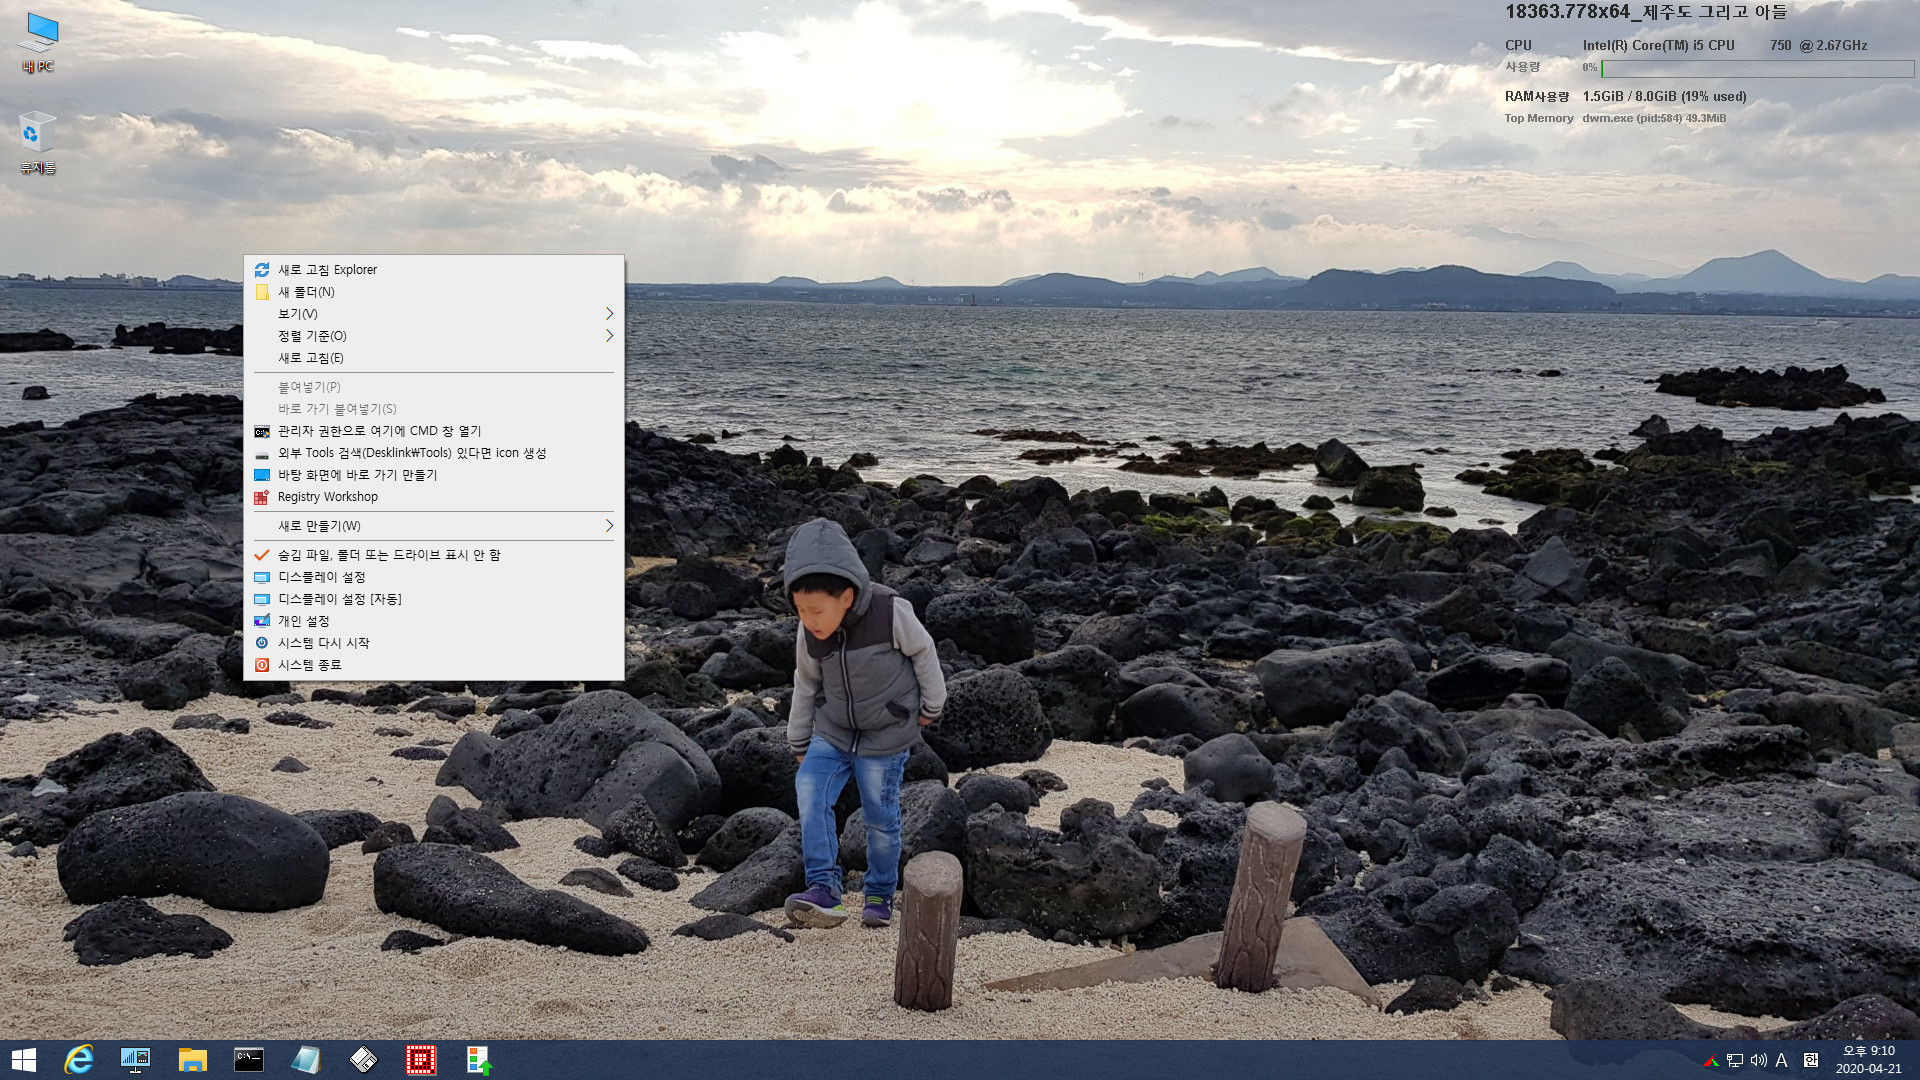Viewport: 1920px width, 1080px height.
Task: Launch Internet Explorer from the taskbar
Action: click(x=78, y=1060)
